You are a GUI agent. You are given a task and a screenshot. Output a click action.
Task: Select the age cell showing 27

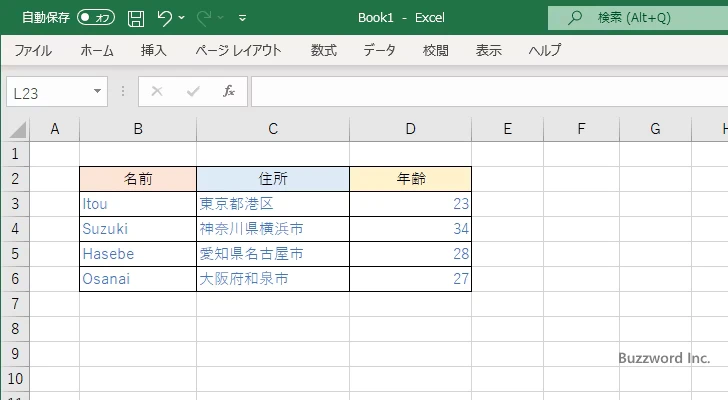coord(410,279)
